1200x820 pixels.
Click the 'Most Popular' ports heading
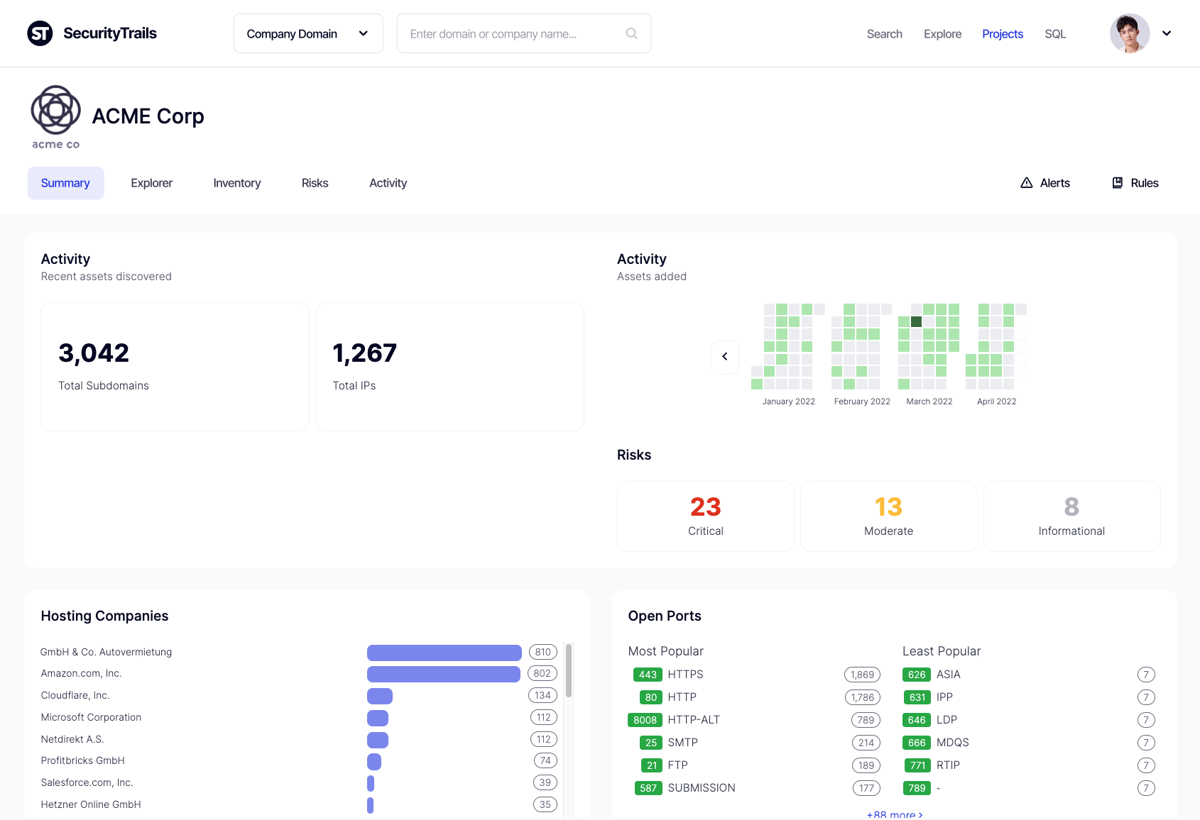(x=666, y=651)
